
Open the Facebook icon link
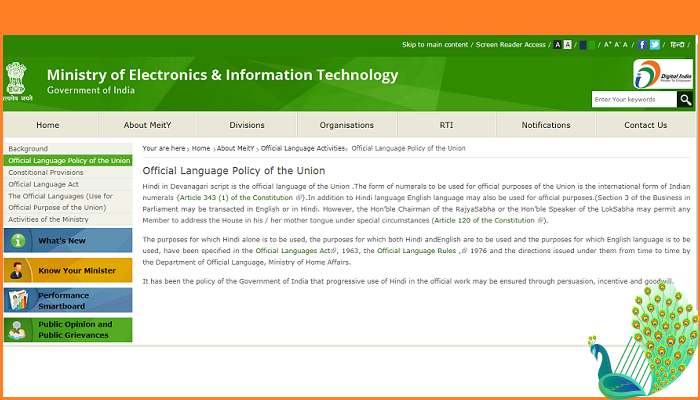(642, 45)
